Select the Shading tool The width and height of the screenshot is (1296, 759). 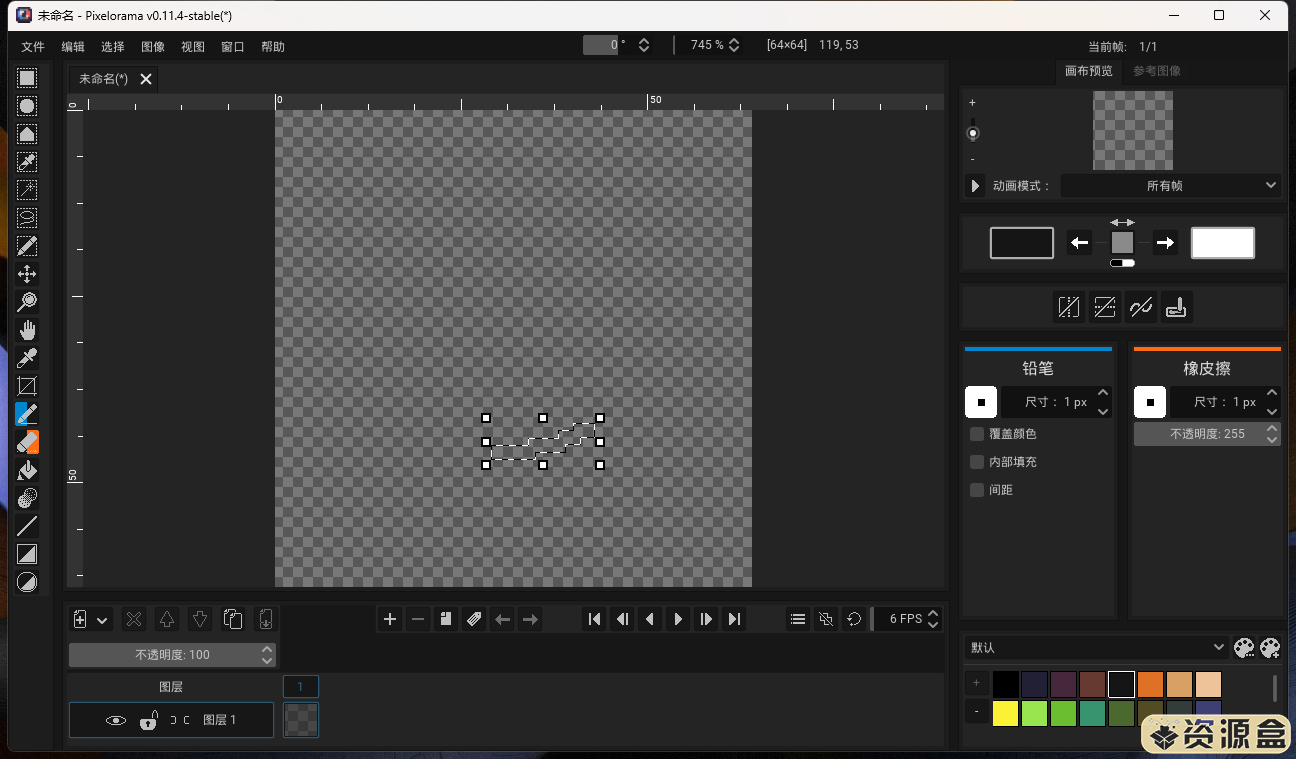[x=27, y=498]
